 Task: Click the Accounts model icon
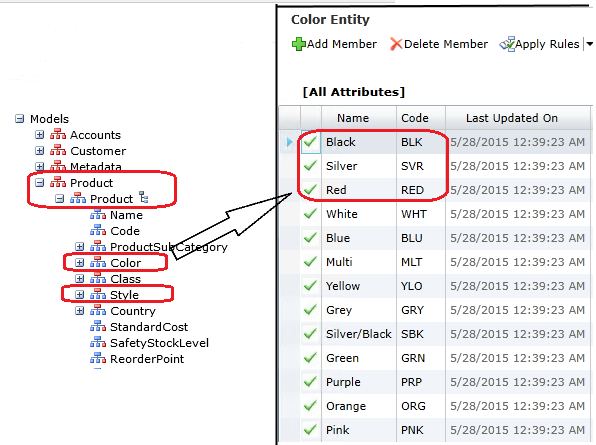coord(58,135)
